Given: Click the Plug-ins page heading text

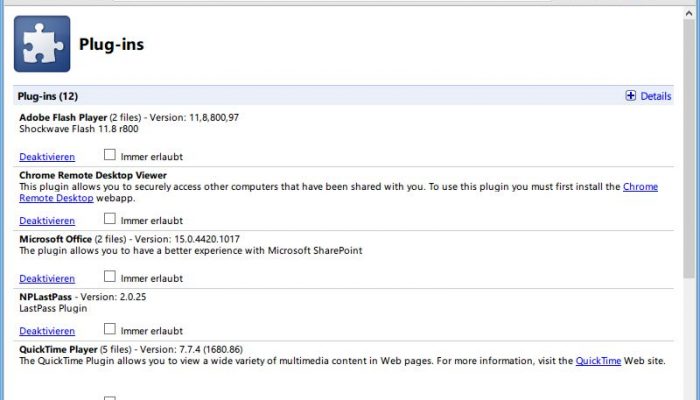Looking at the screenshot, I should (x=111, y=44).
